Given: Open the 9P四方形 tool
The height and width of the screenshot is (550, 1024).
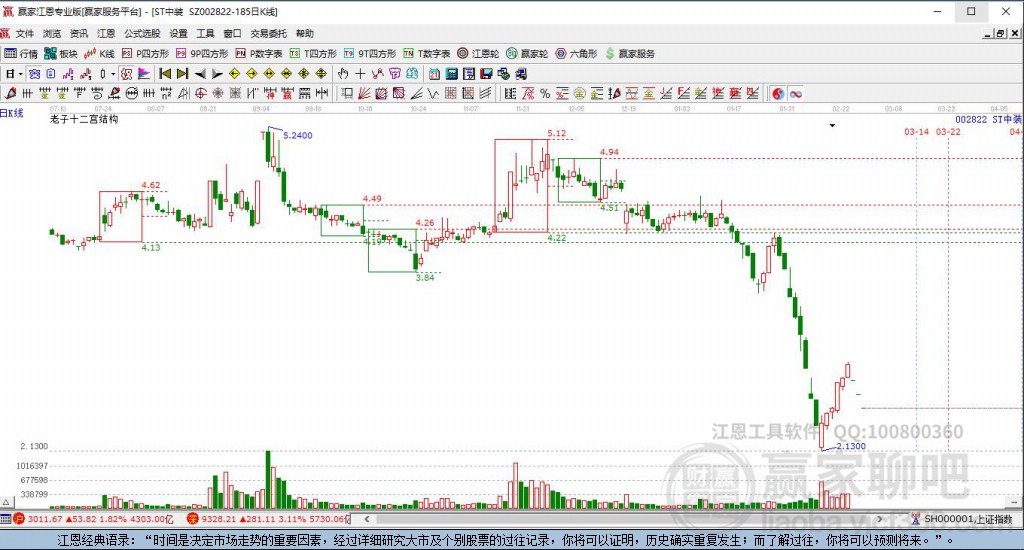Looking at the screenshot, I should click(202, 54).
